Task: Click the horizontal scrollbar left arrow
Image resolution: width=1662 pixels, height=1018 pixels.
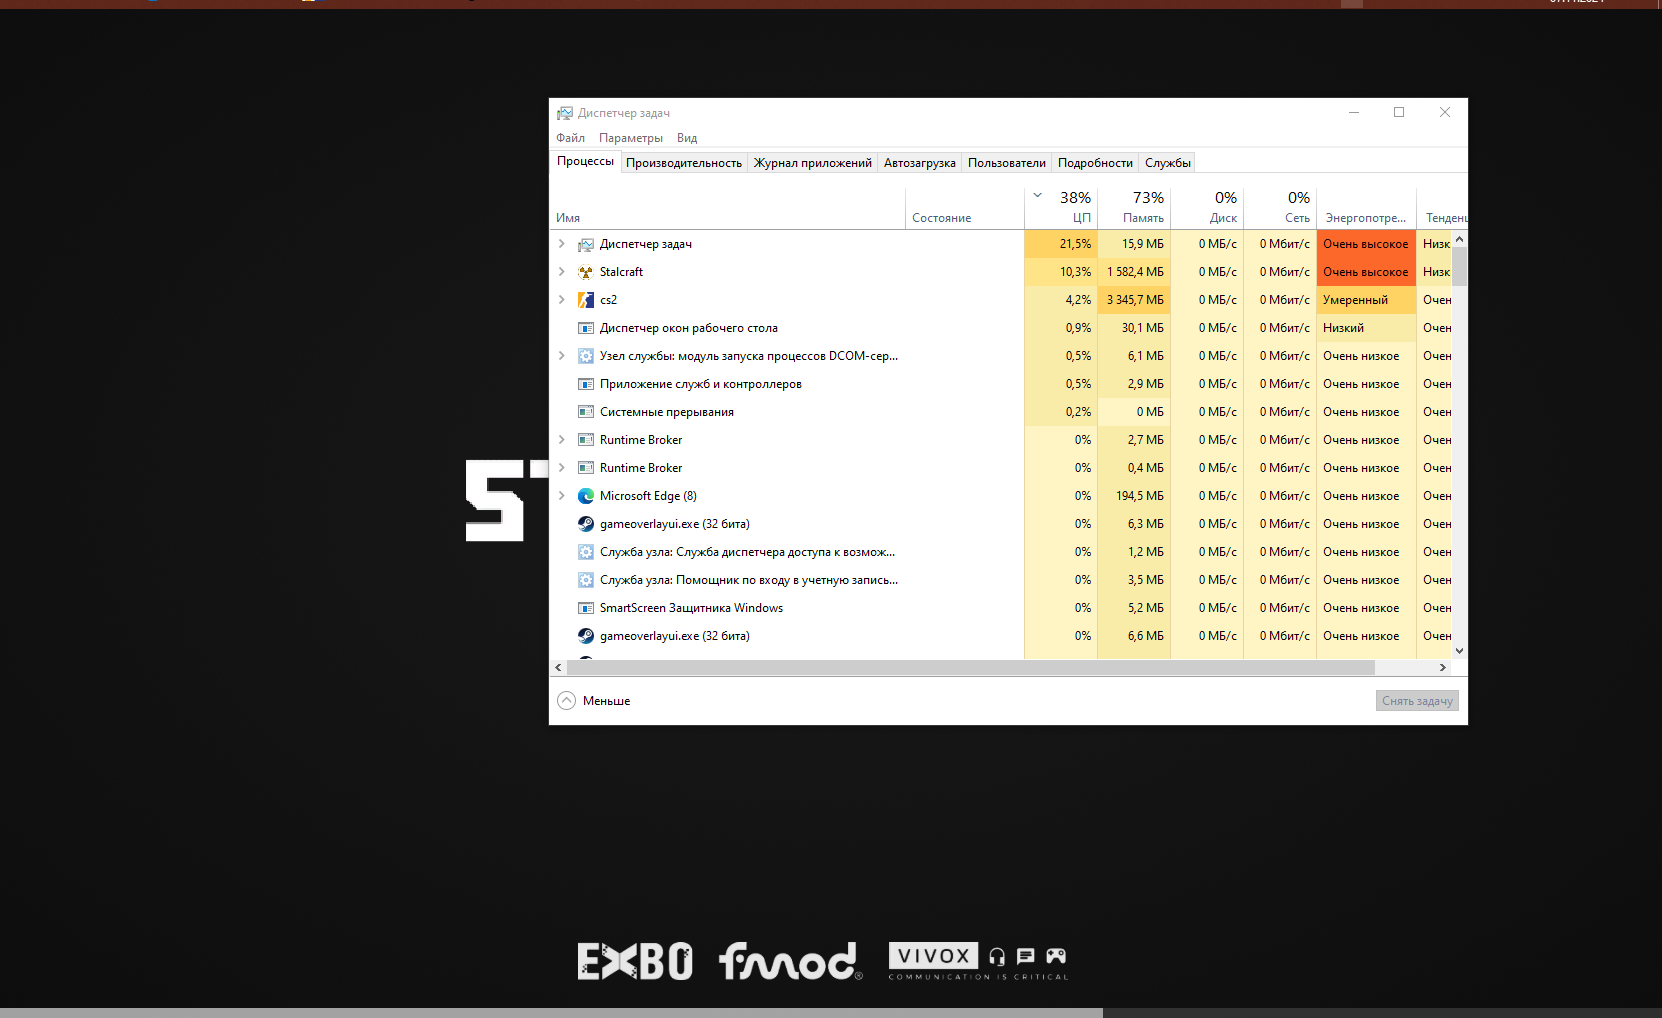Action: (558, 667)
